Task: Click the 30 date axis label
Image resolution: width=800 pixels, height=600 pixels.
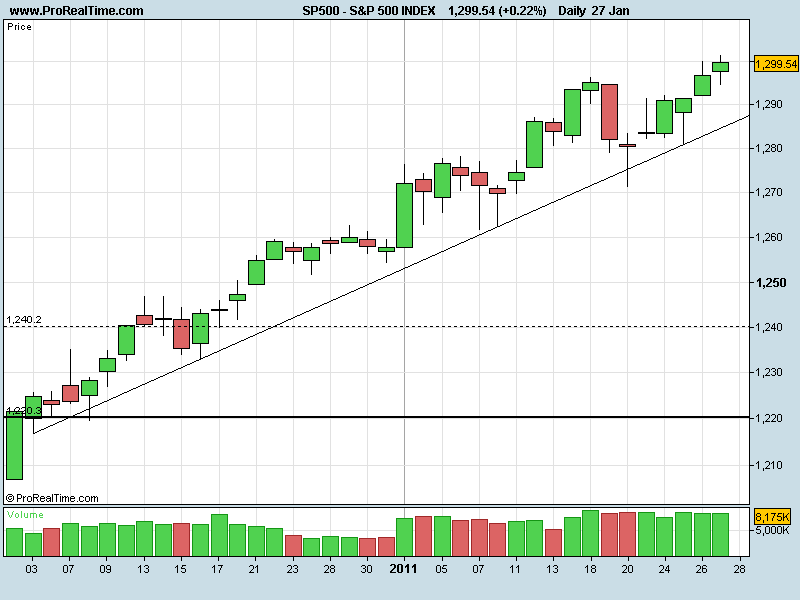Action: pos(366,569)
